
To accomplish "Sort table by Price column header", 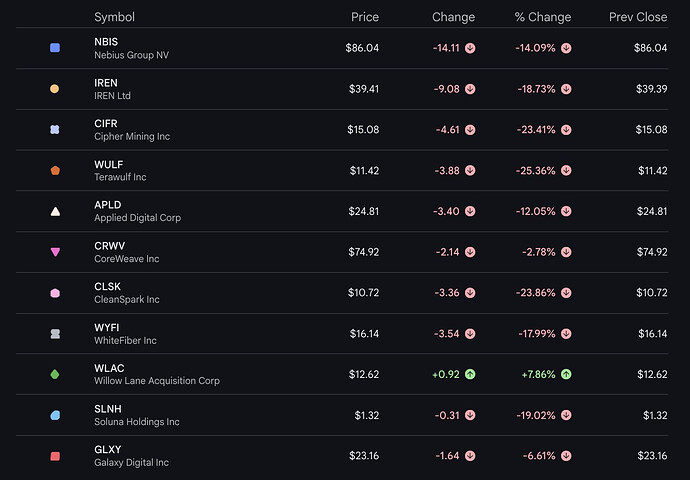I will click(x=365, y=17).
